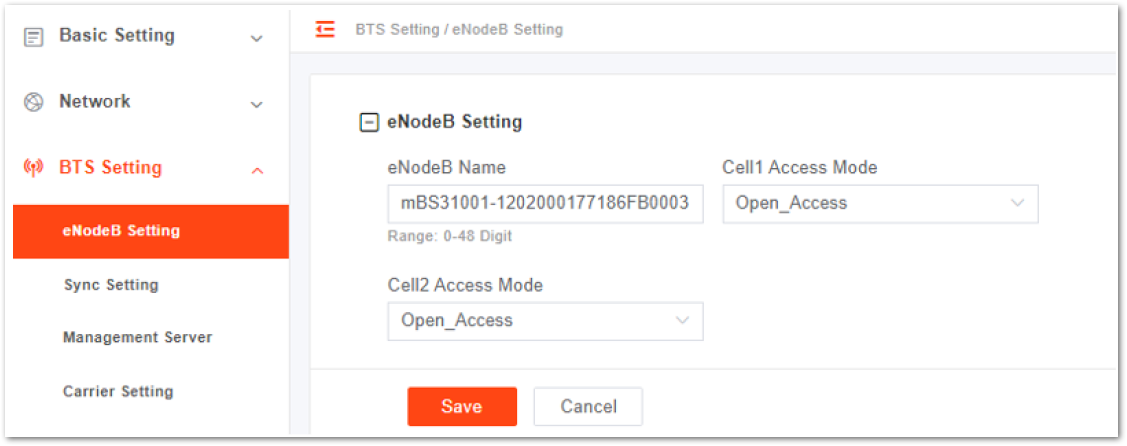Image resolution: width=1127 pixels, height=446 pixels.
Task: Expand the Basic Setting chevron
Action: pyautogui.click(x=257, y=38)
